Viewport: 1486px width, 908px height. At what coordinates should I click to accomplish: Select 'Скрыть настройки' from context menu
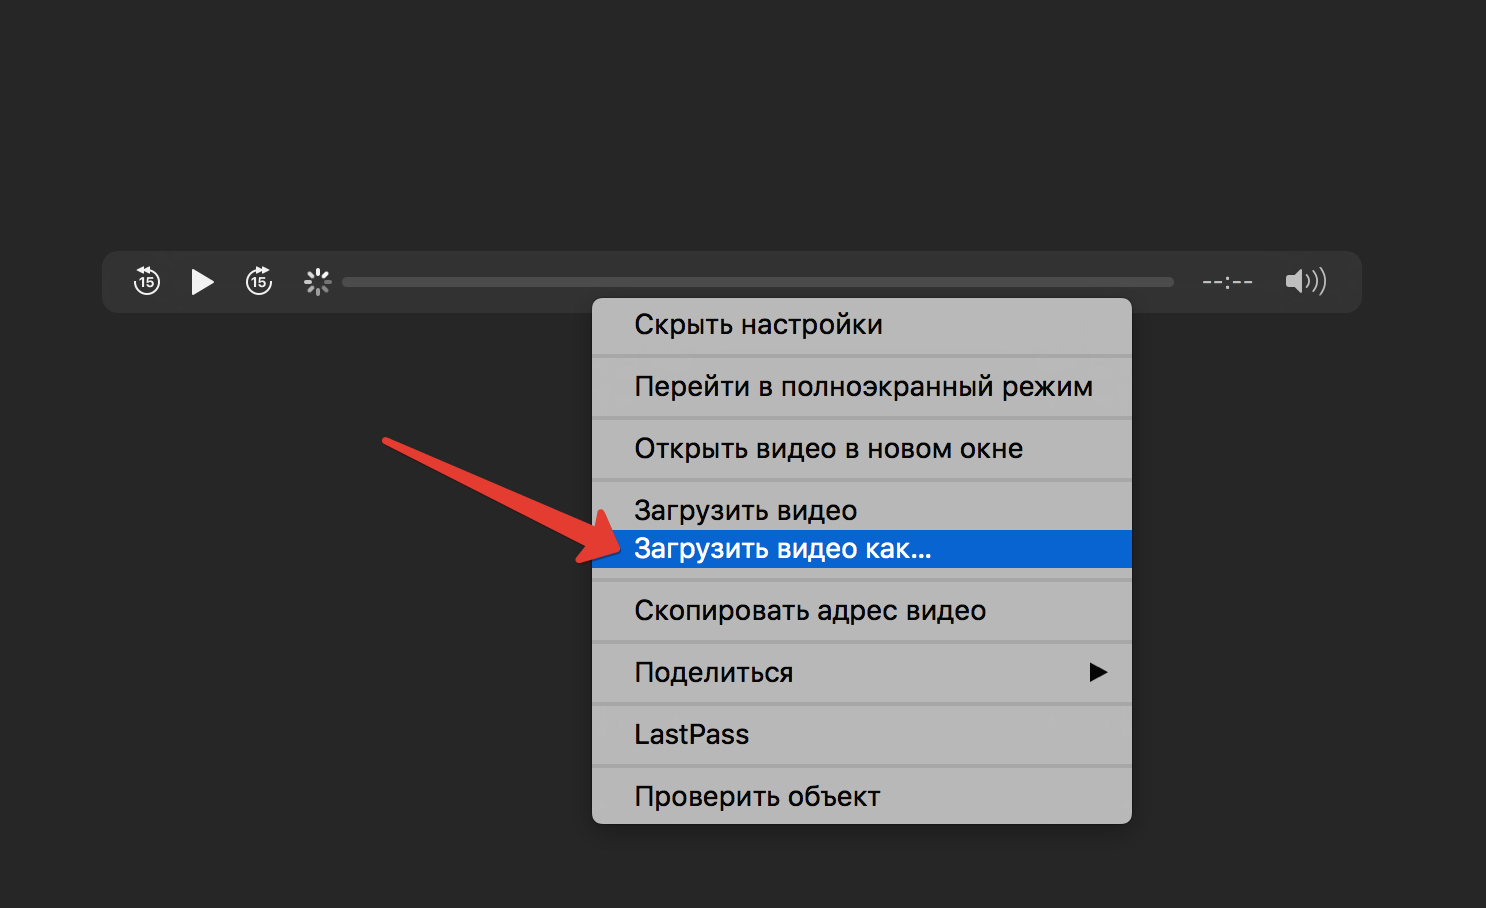pos(758,325)
